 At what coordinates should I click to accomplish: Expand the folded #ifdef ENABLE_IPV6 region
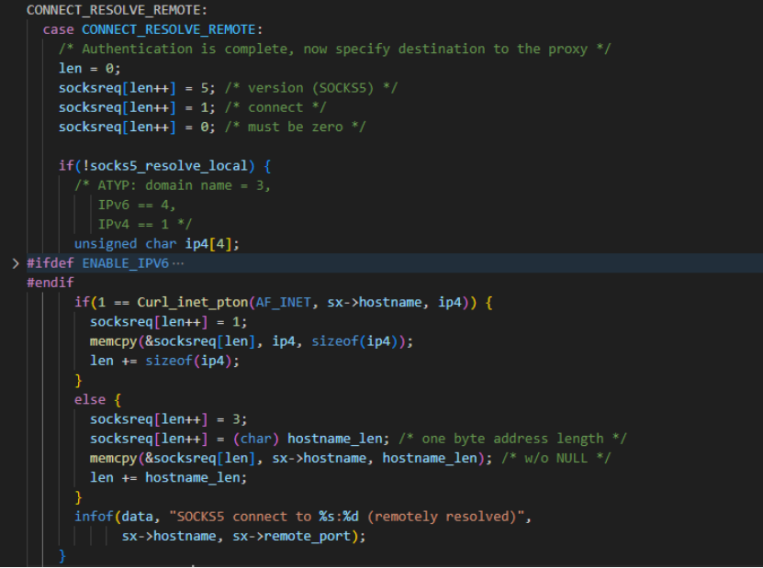(15, 263)
